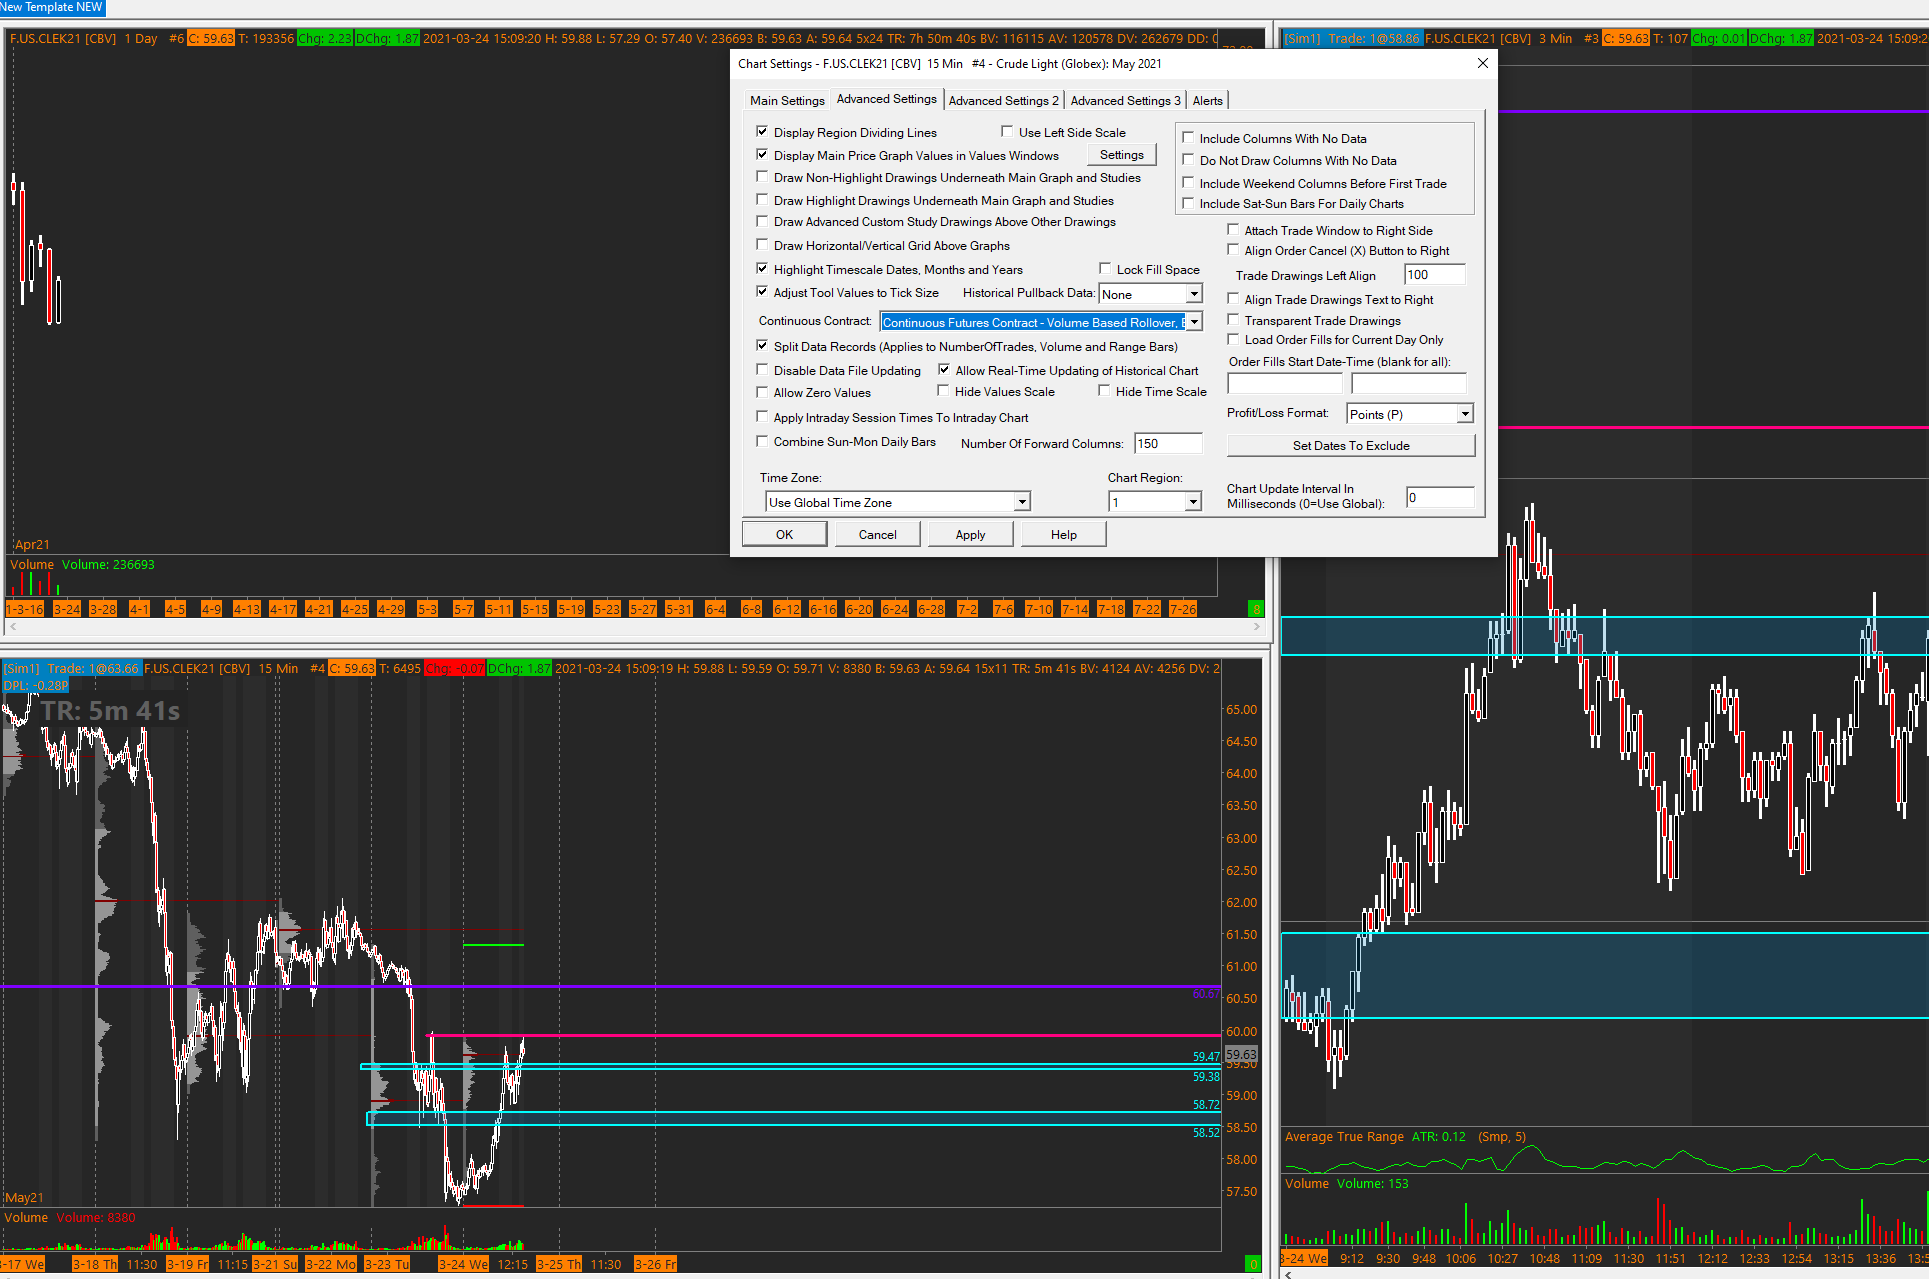Screen dimensions: 1929x1279
Task: Click right scroll arrow under daily chart
Action: (x=1257, y=626)
